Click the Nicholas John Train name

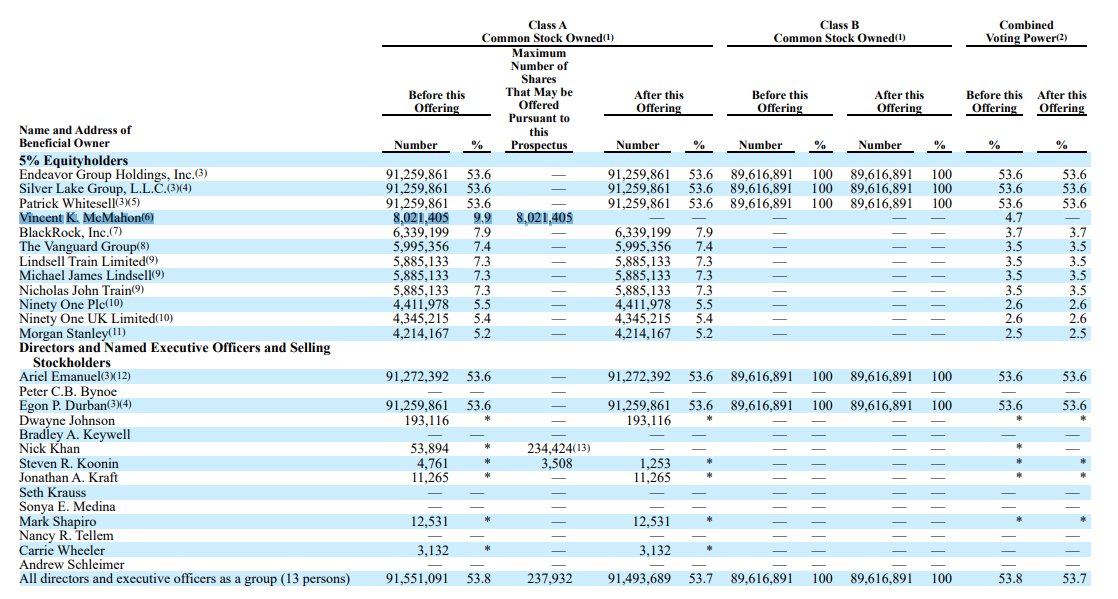[x=81, y=290]
